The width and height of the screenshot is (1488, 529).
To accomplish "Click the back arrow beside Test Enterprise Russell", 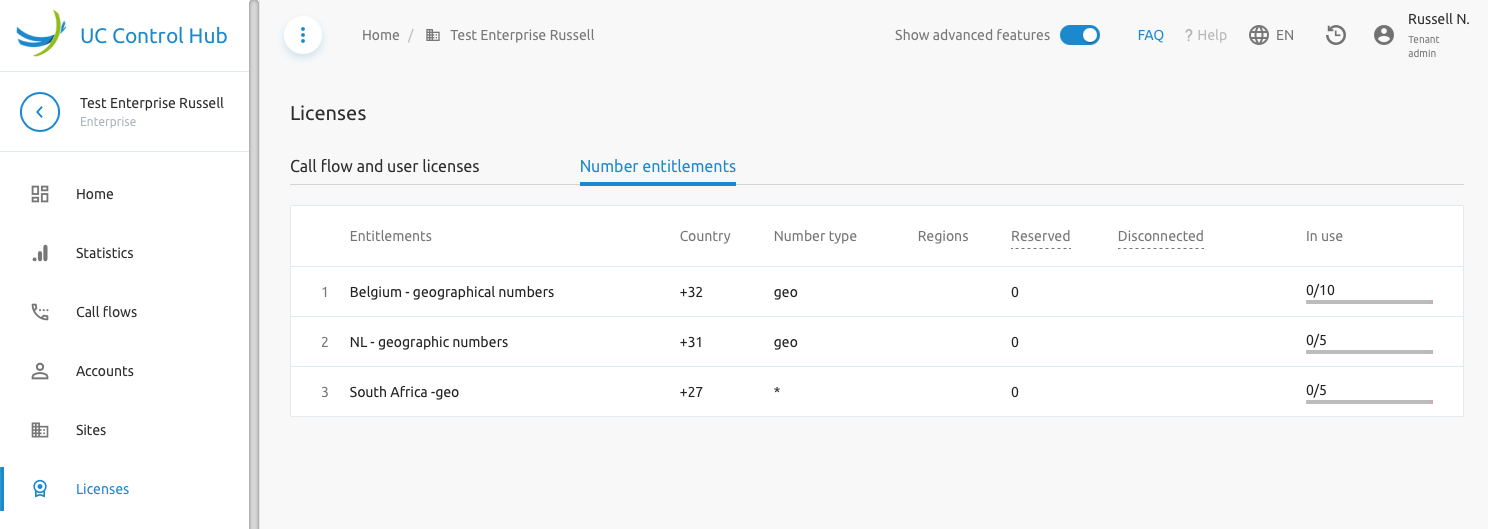I will [40, 112].
